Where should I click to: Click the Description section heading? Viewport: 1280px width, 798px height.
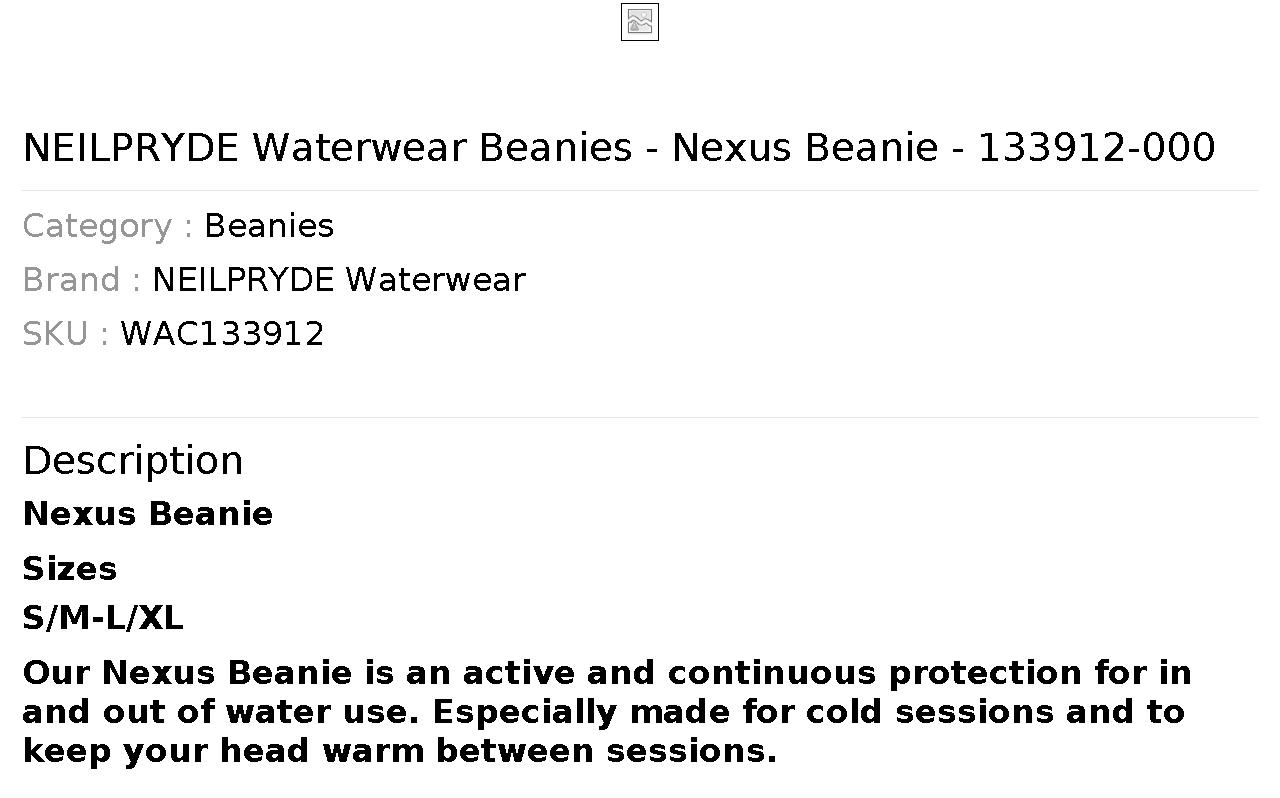pyautogui.click(x=133, y=461)
